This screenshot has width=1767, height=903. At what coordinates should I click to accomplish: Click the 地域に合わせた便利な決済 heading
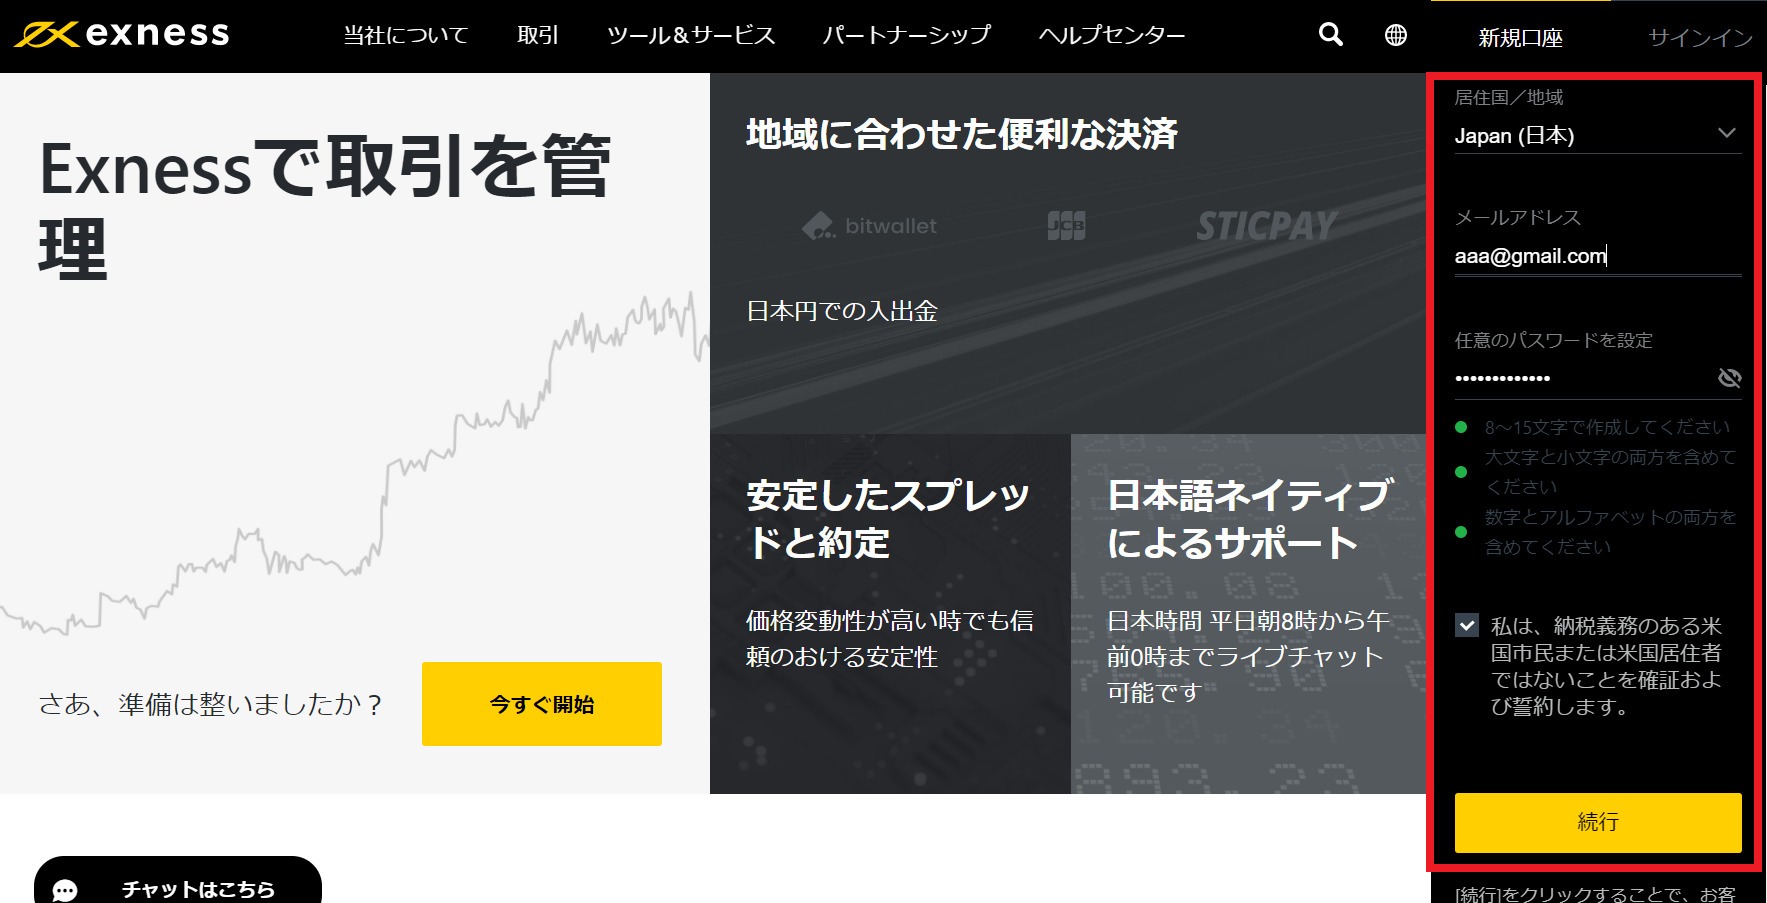click(x=961, y=134)
